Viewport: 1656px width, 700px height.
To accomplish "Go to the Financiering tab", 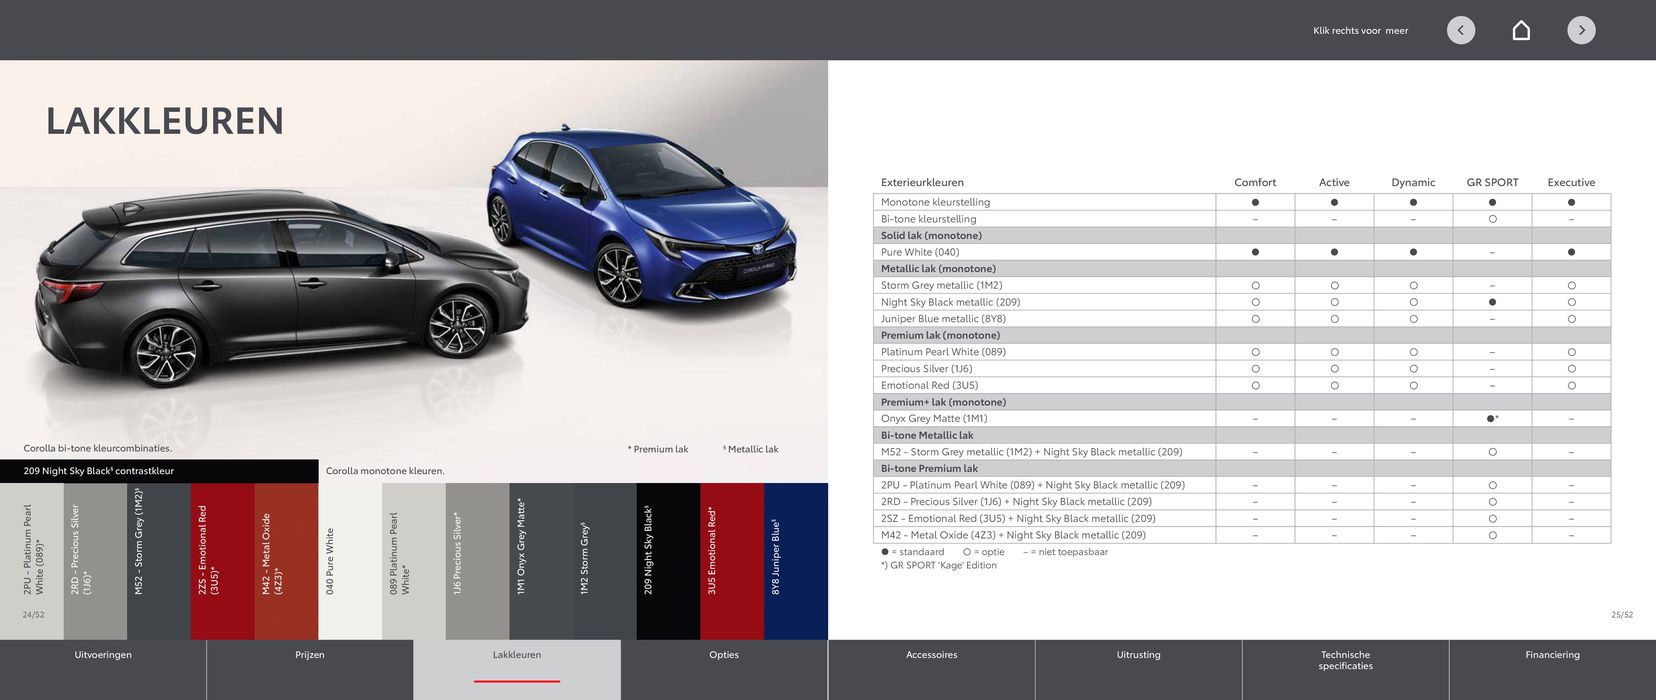I will click(1552, 656).
